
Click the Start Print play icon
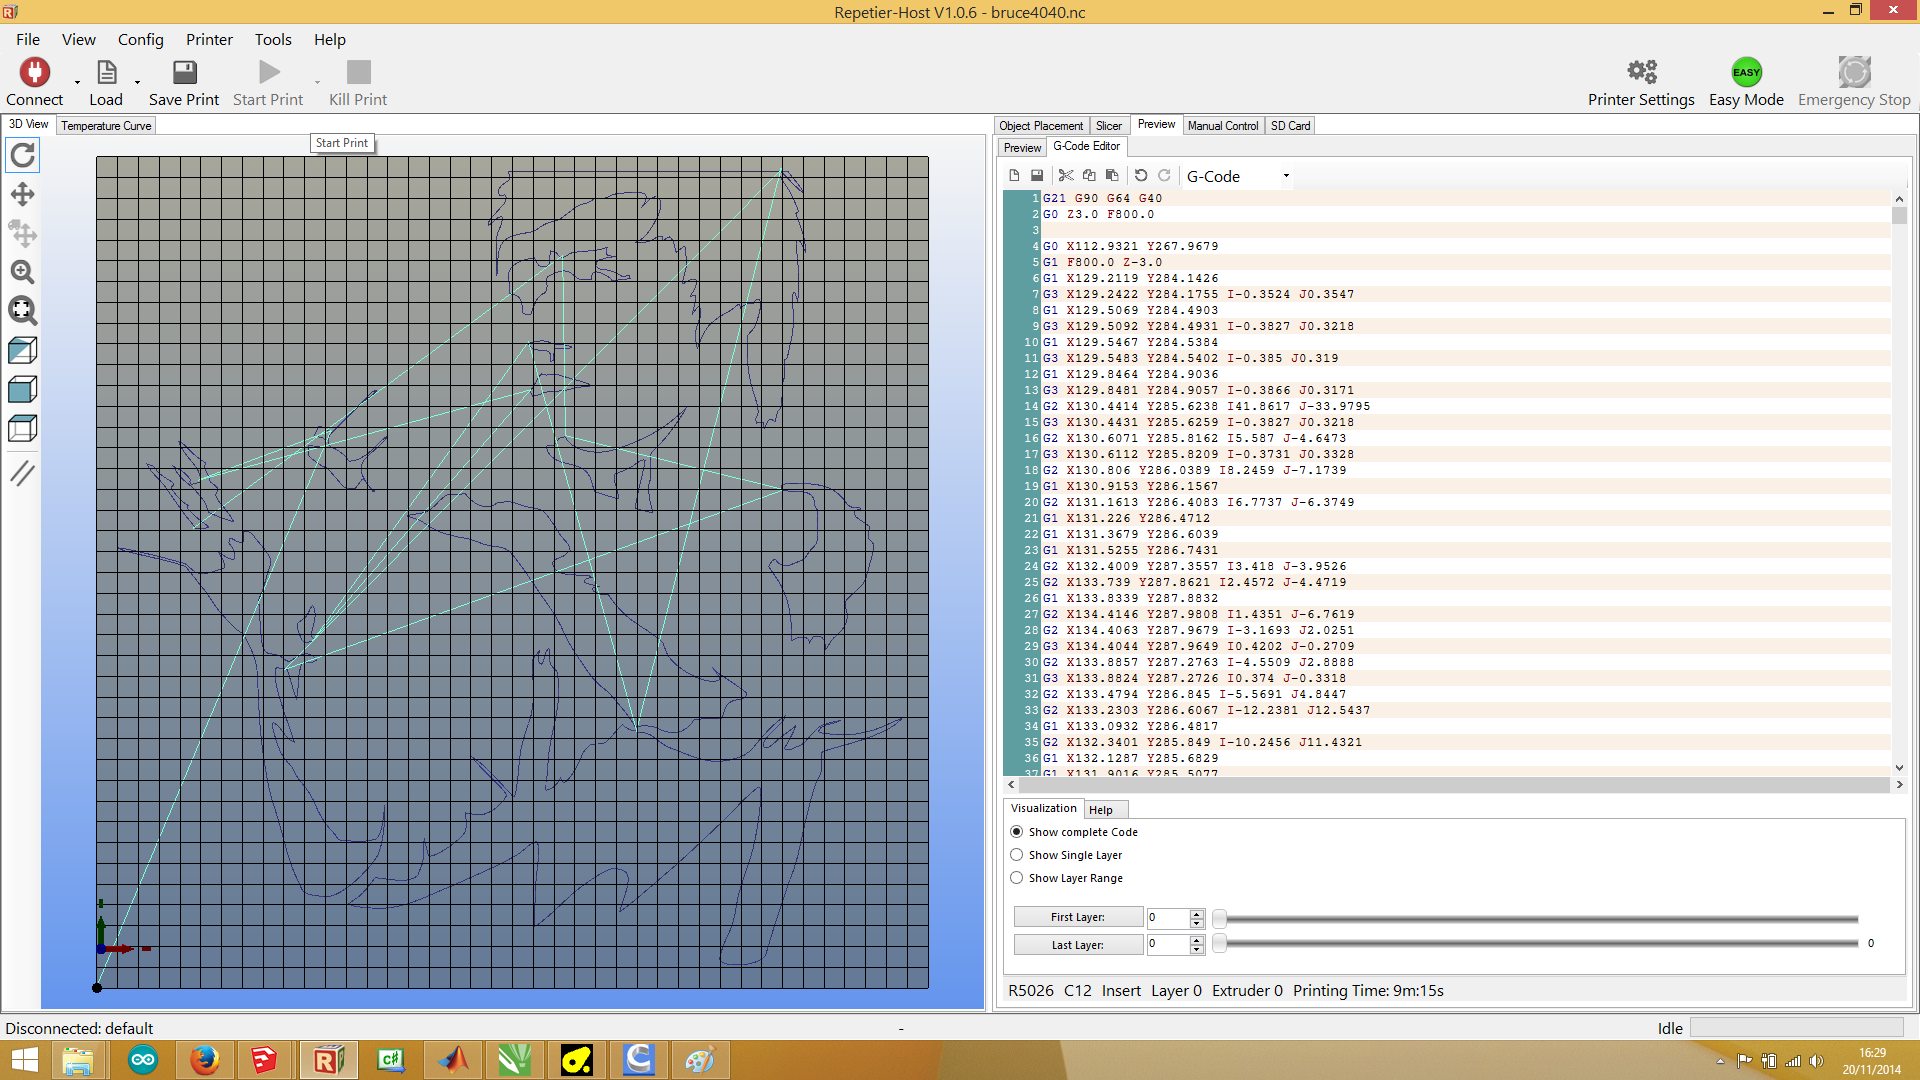pyautogui.click(x=269, y=72)
